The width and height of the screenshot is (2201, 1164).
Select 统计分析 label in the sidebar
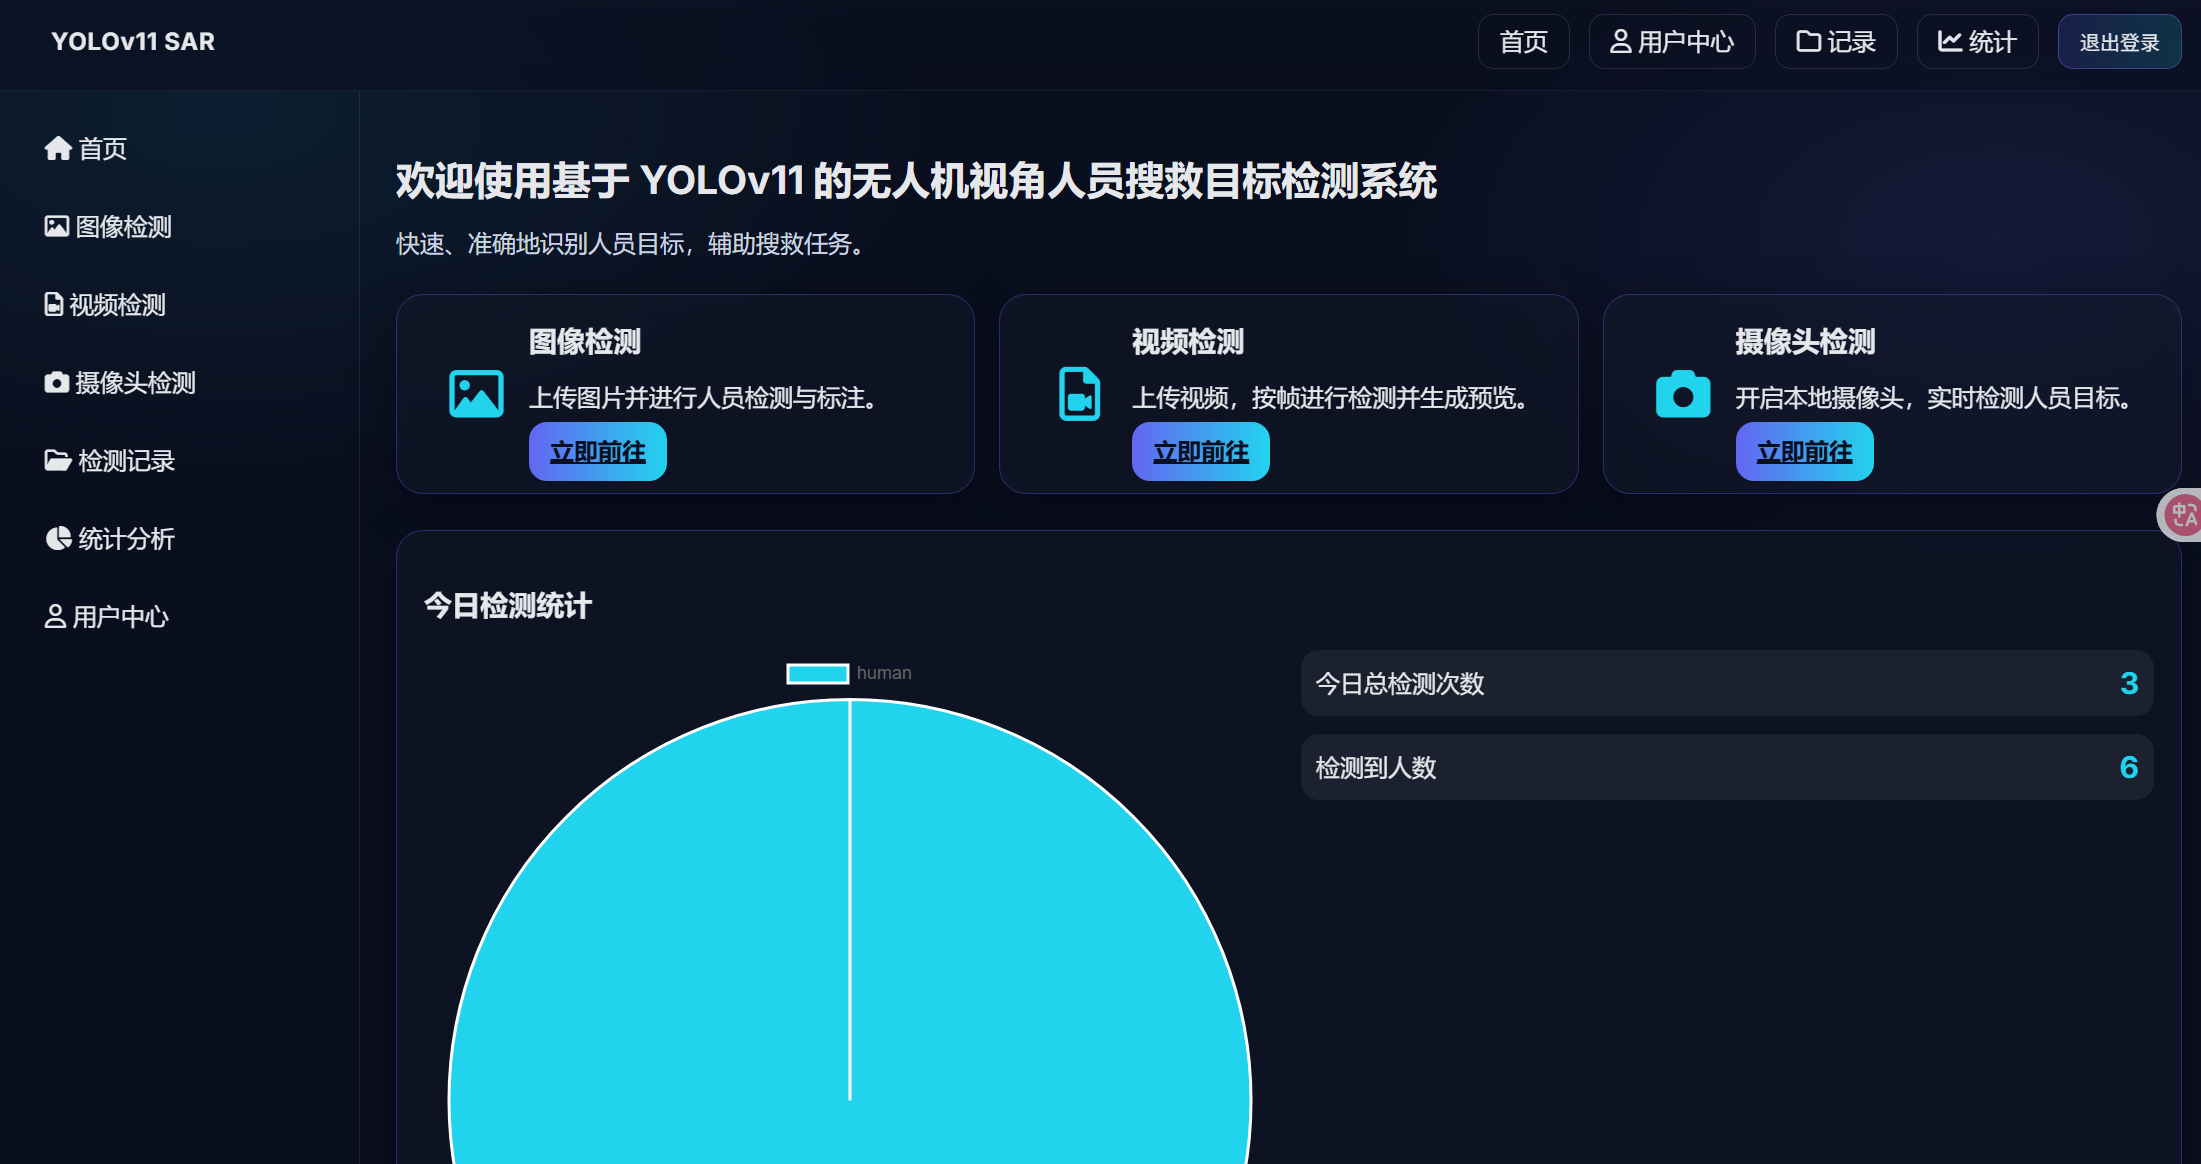[127, 539]
